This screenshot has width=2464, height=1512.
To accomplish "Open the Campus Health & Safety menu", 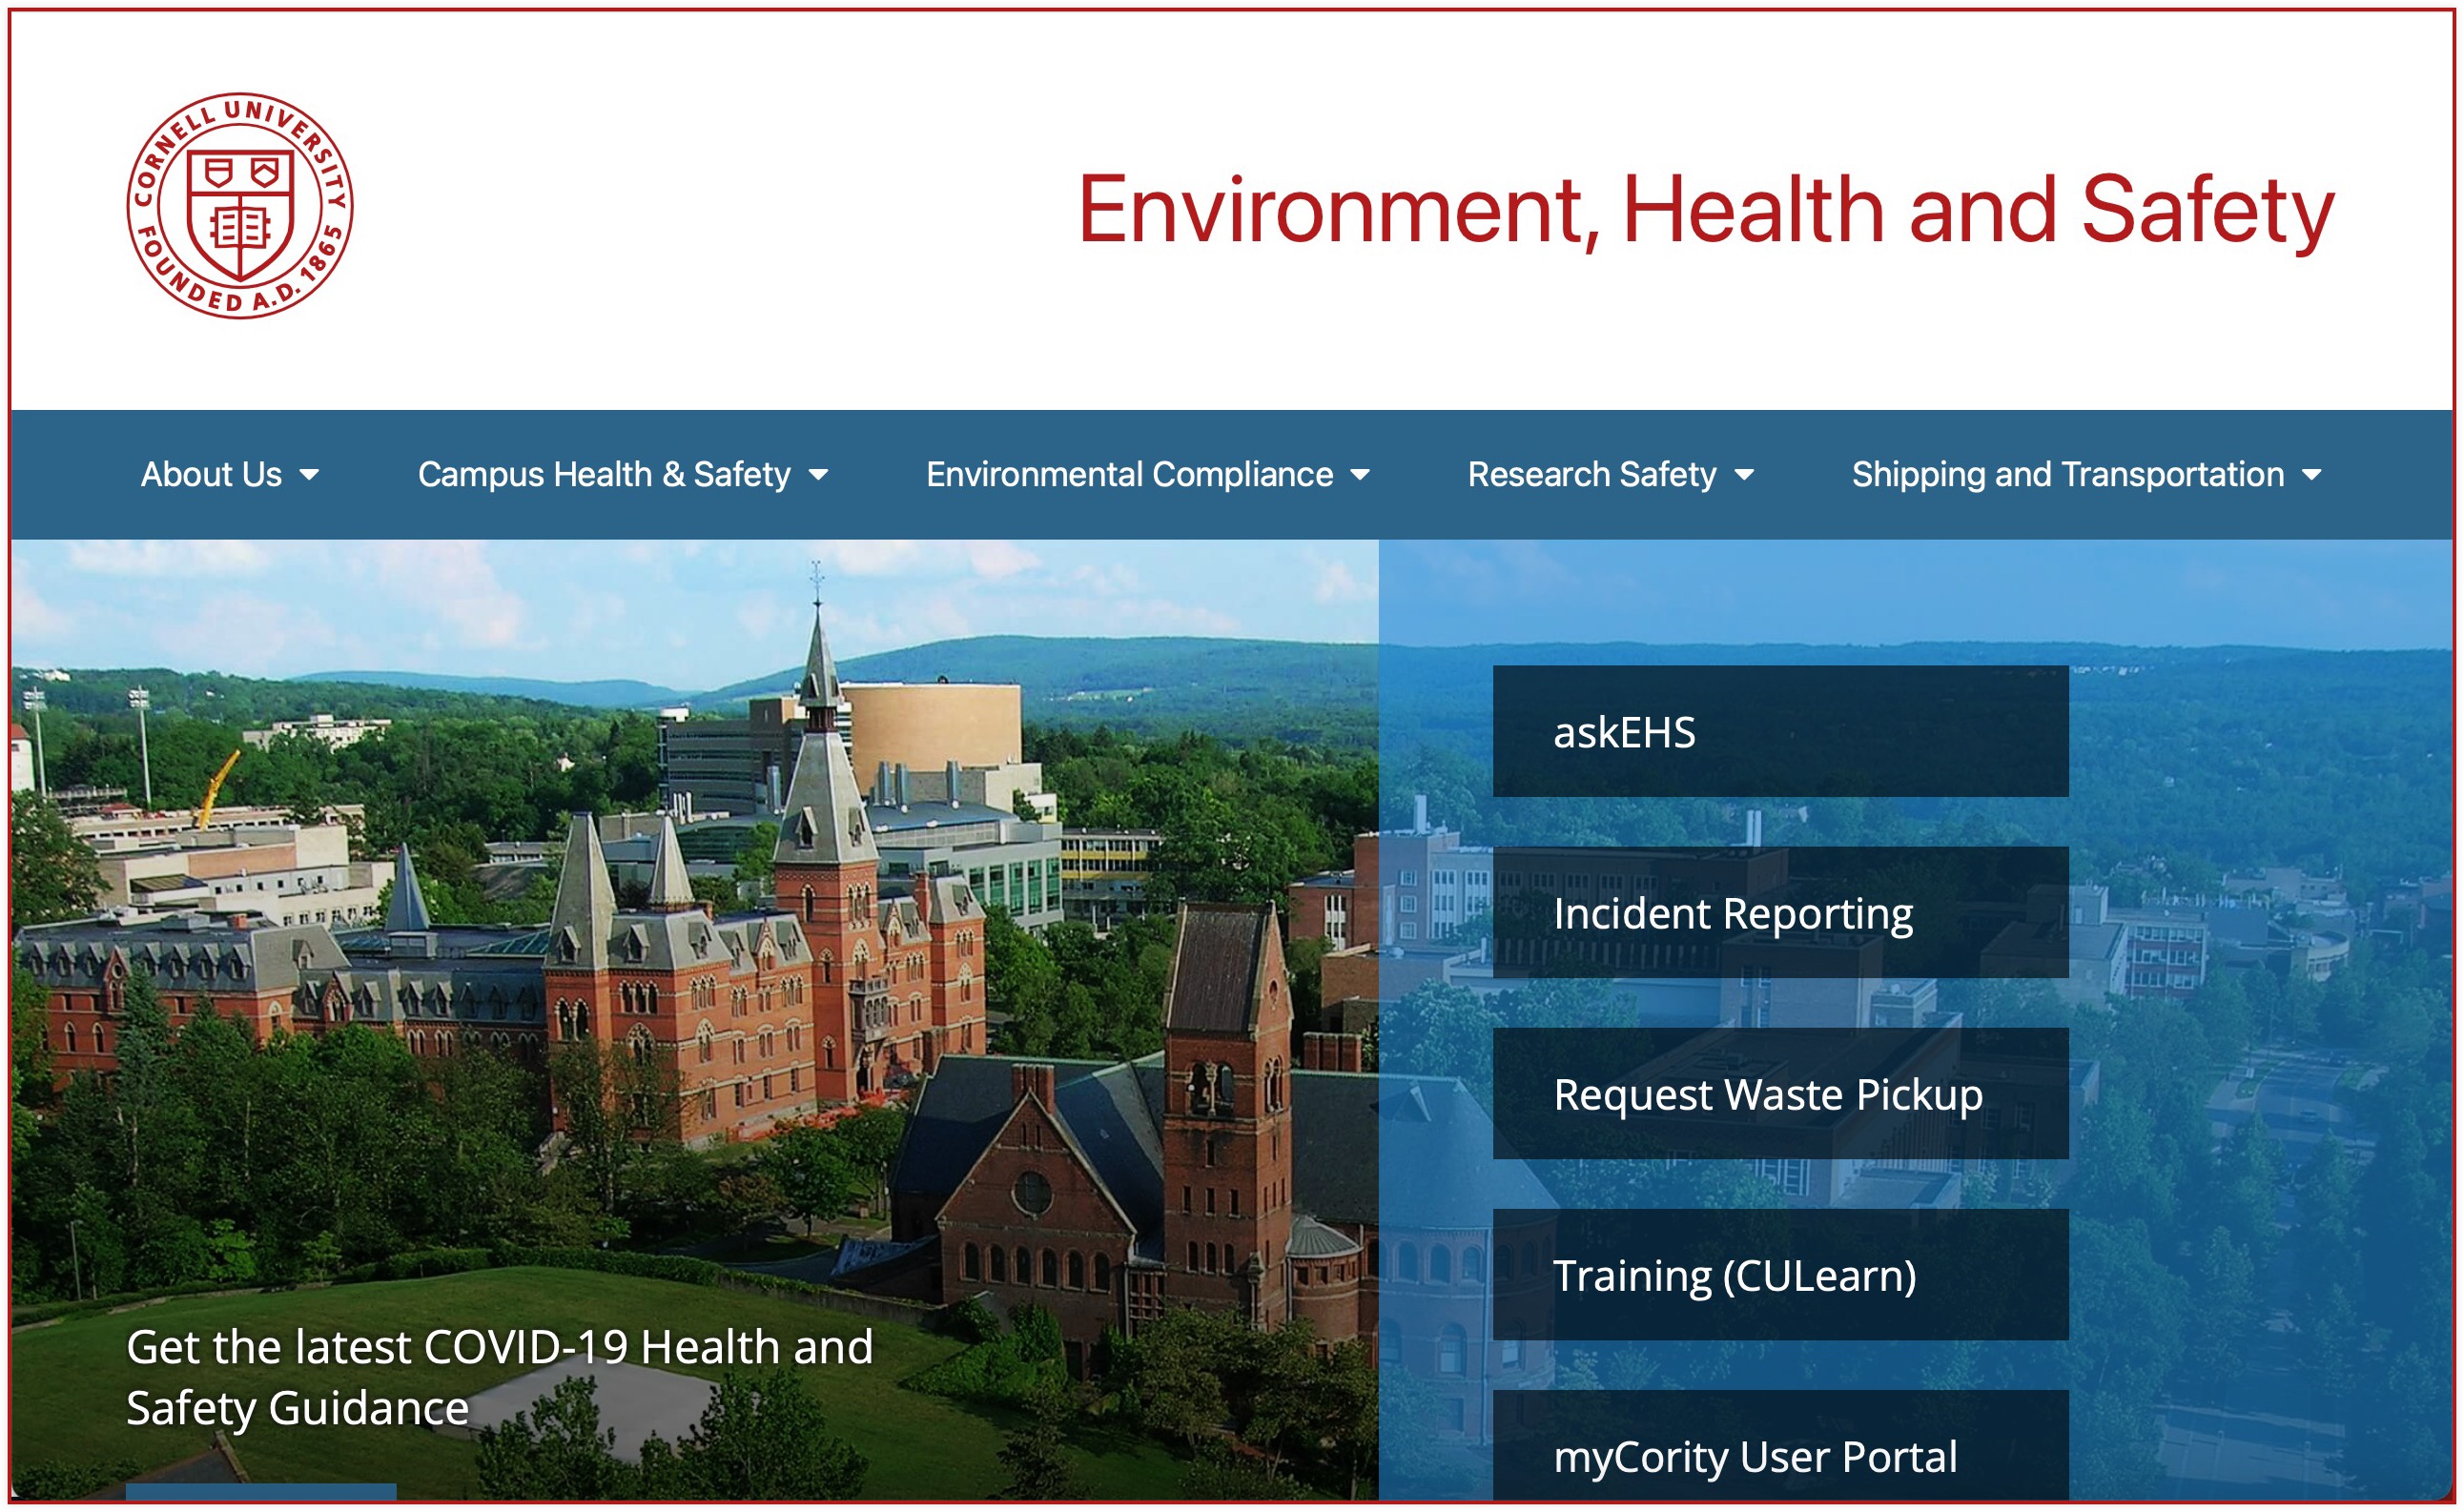I will click(x=604, y=474).
